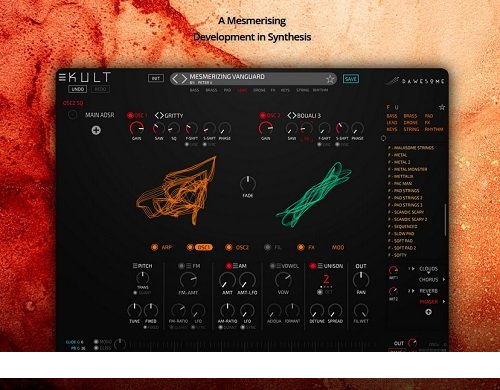Add an envelope with the Main ADSR plus

(x=96, y=130)
